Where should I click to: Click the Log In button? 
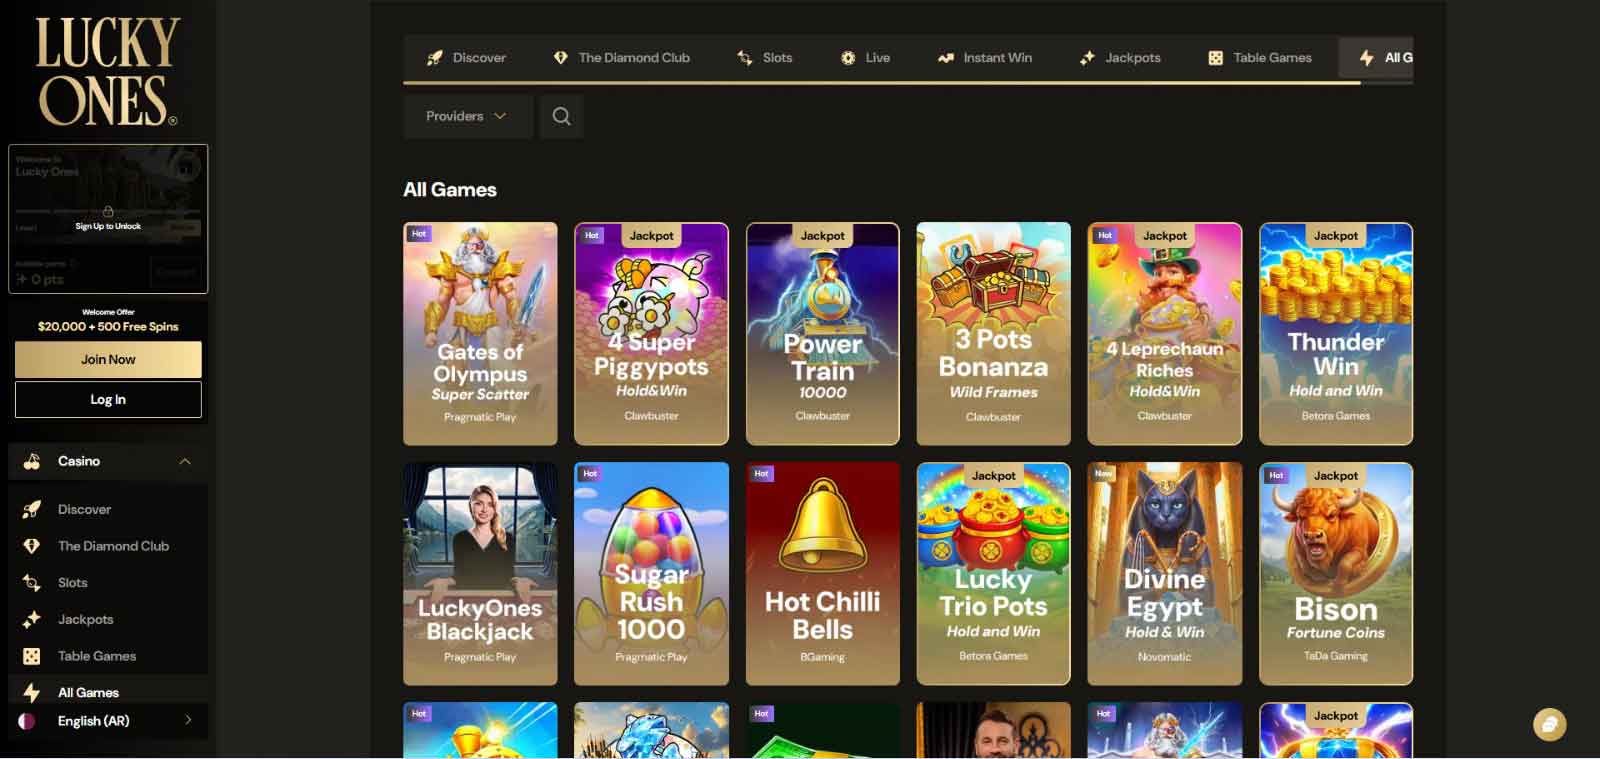(x=108, y=400)
